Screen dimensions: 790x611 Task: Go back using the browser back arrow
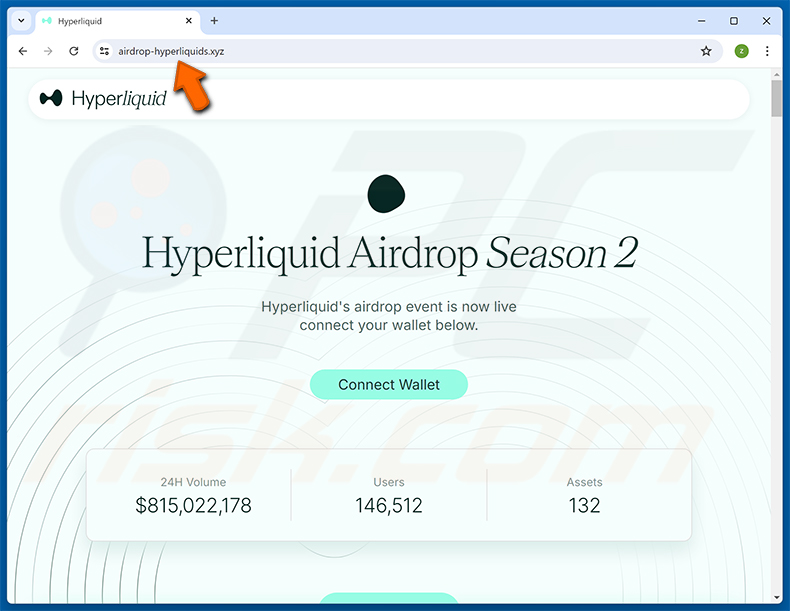tap(23, 51)
